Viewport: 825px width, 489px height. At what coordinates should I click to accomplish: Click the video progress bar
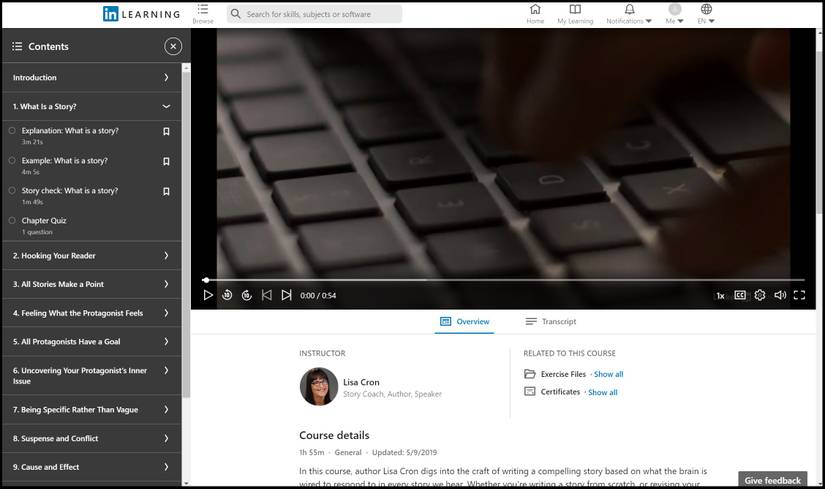tap(504, 280)
